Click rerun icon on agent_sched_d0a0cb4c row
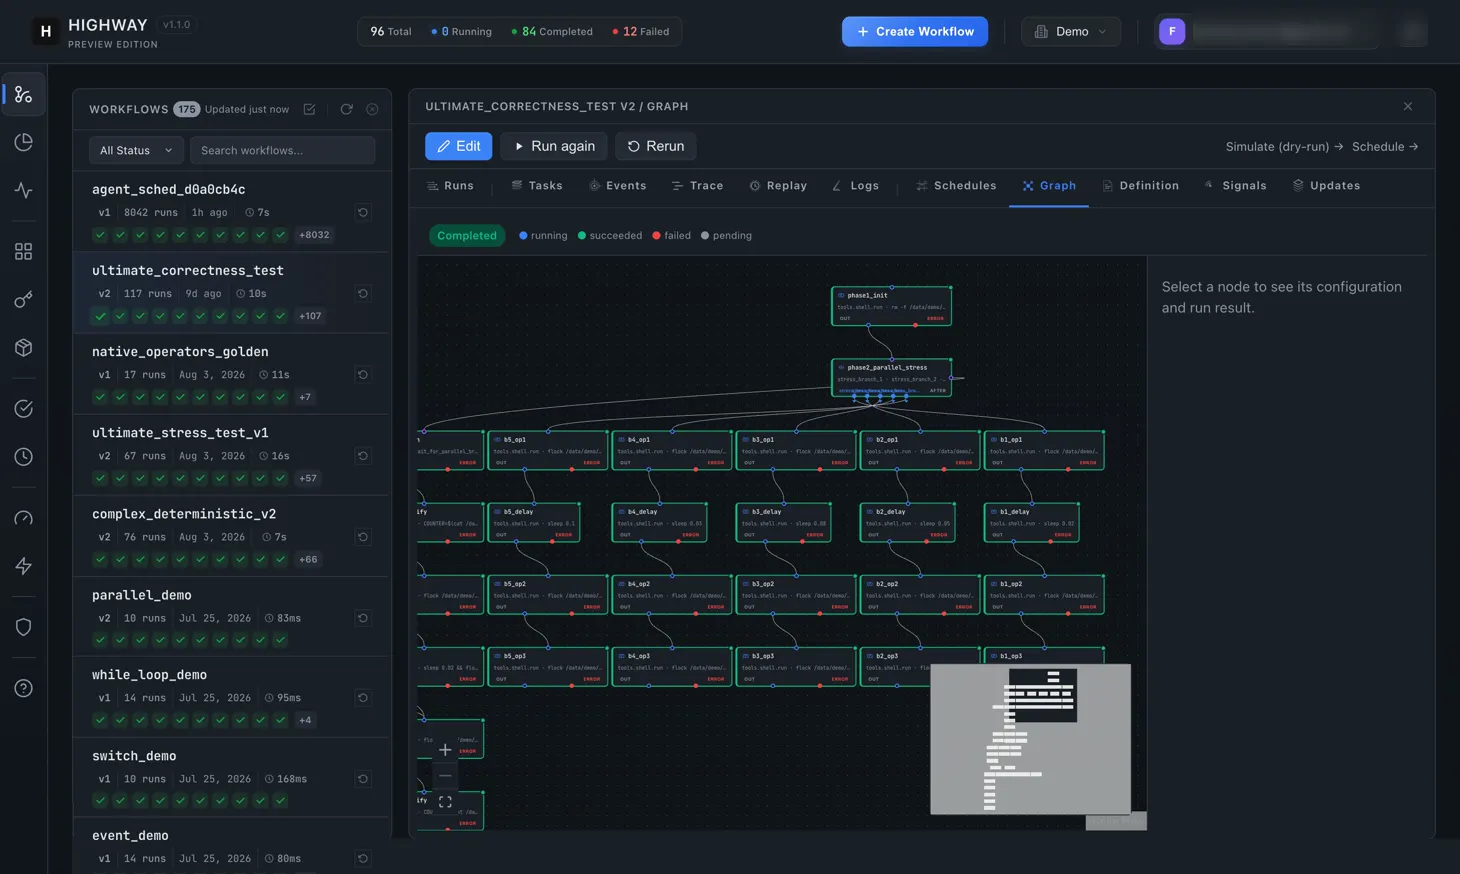 click(363, 212)
